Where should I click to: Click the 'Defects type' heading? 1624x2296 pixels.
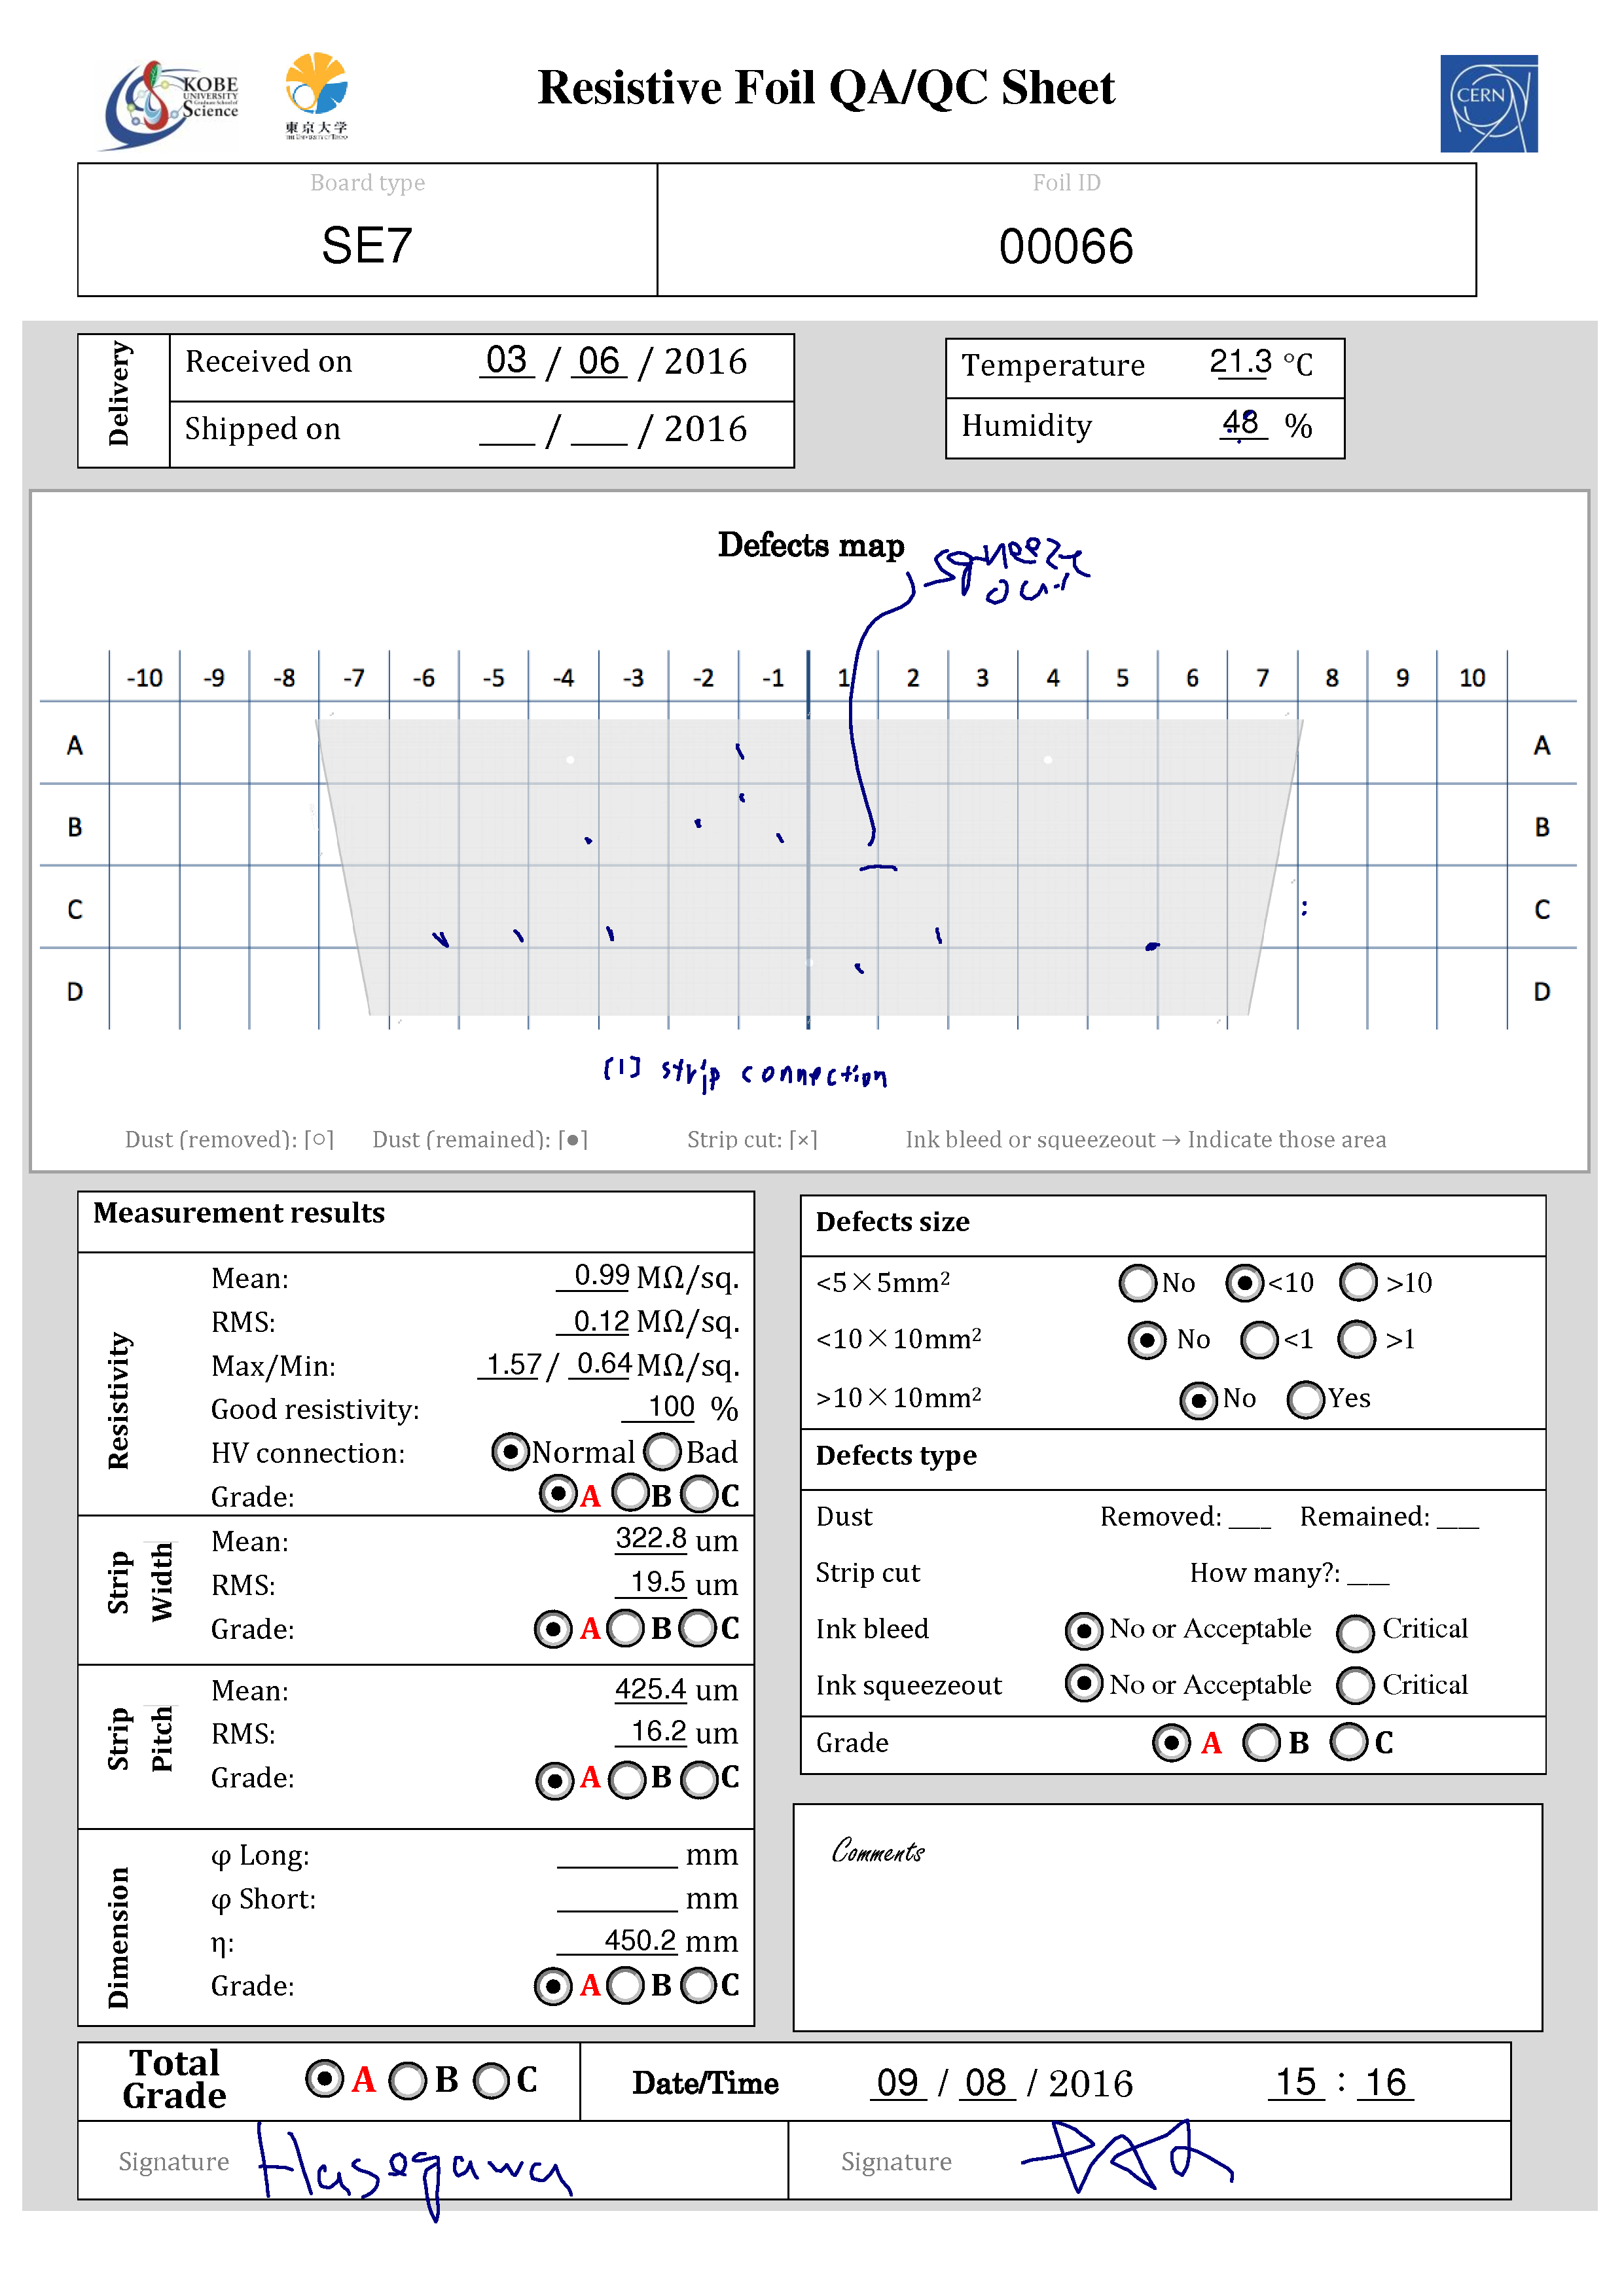click(x=896, y=1456)
